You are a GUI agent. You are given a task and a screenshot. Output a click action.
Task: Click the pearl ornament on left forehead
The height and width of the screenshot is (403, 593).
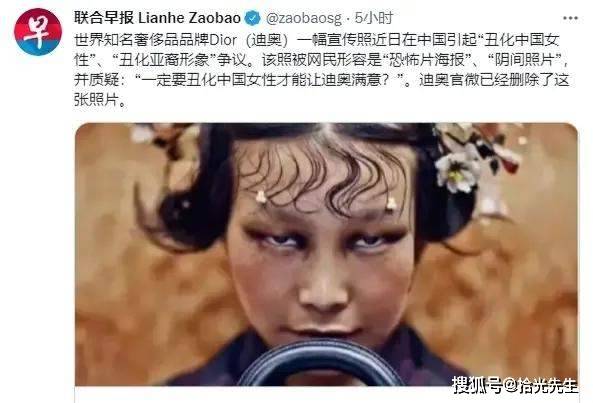point(261,197)
